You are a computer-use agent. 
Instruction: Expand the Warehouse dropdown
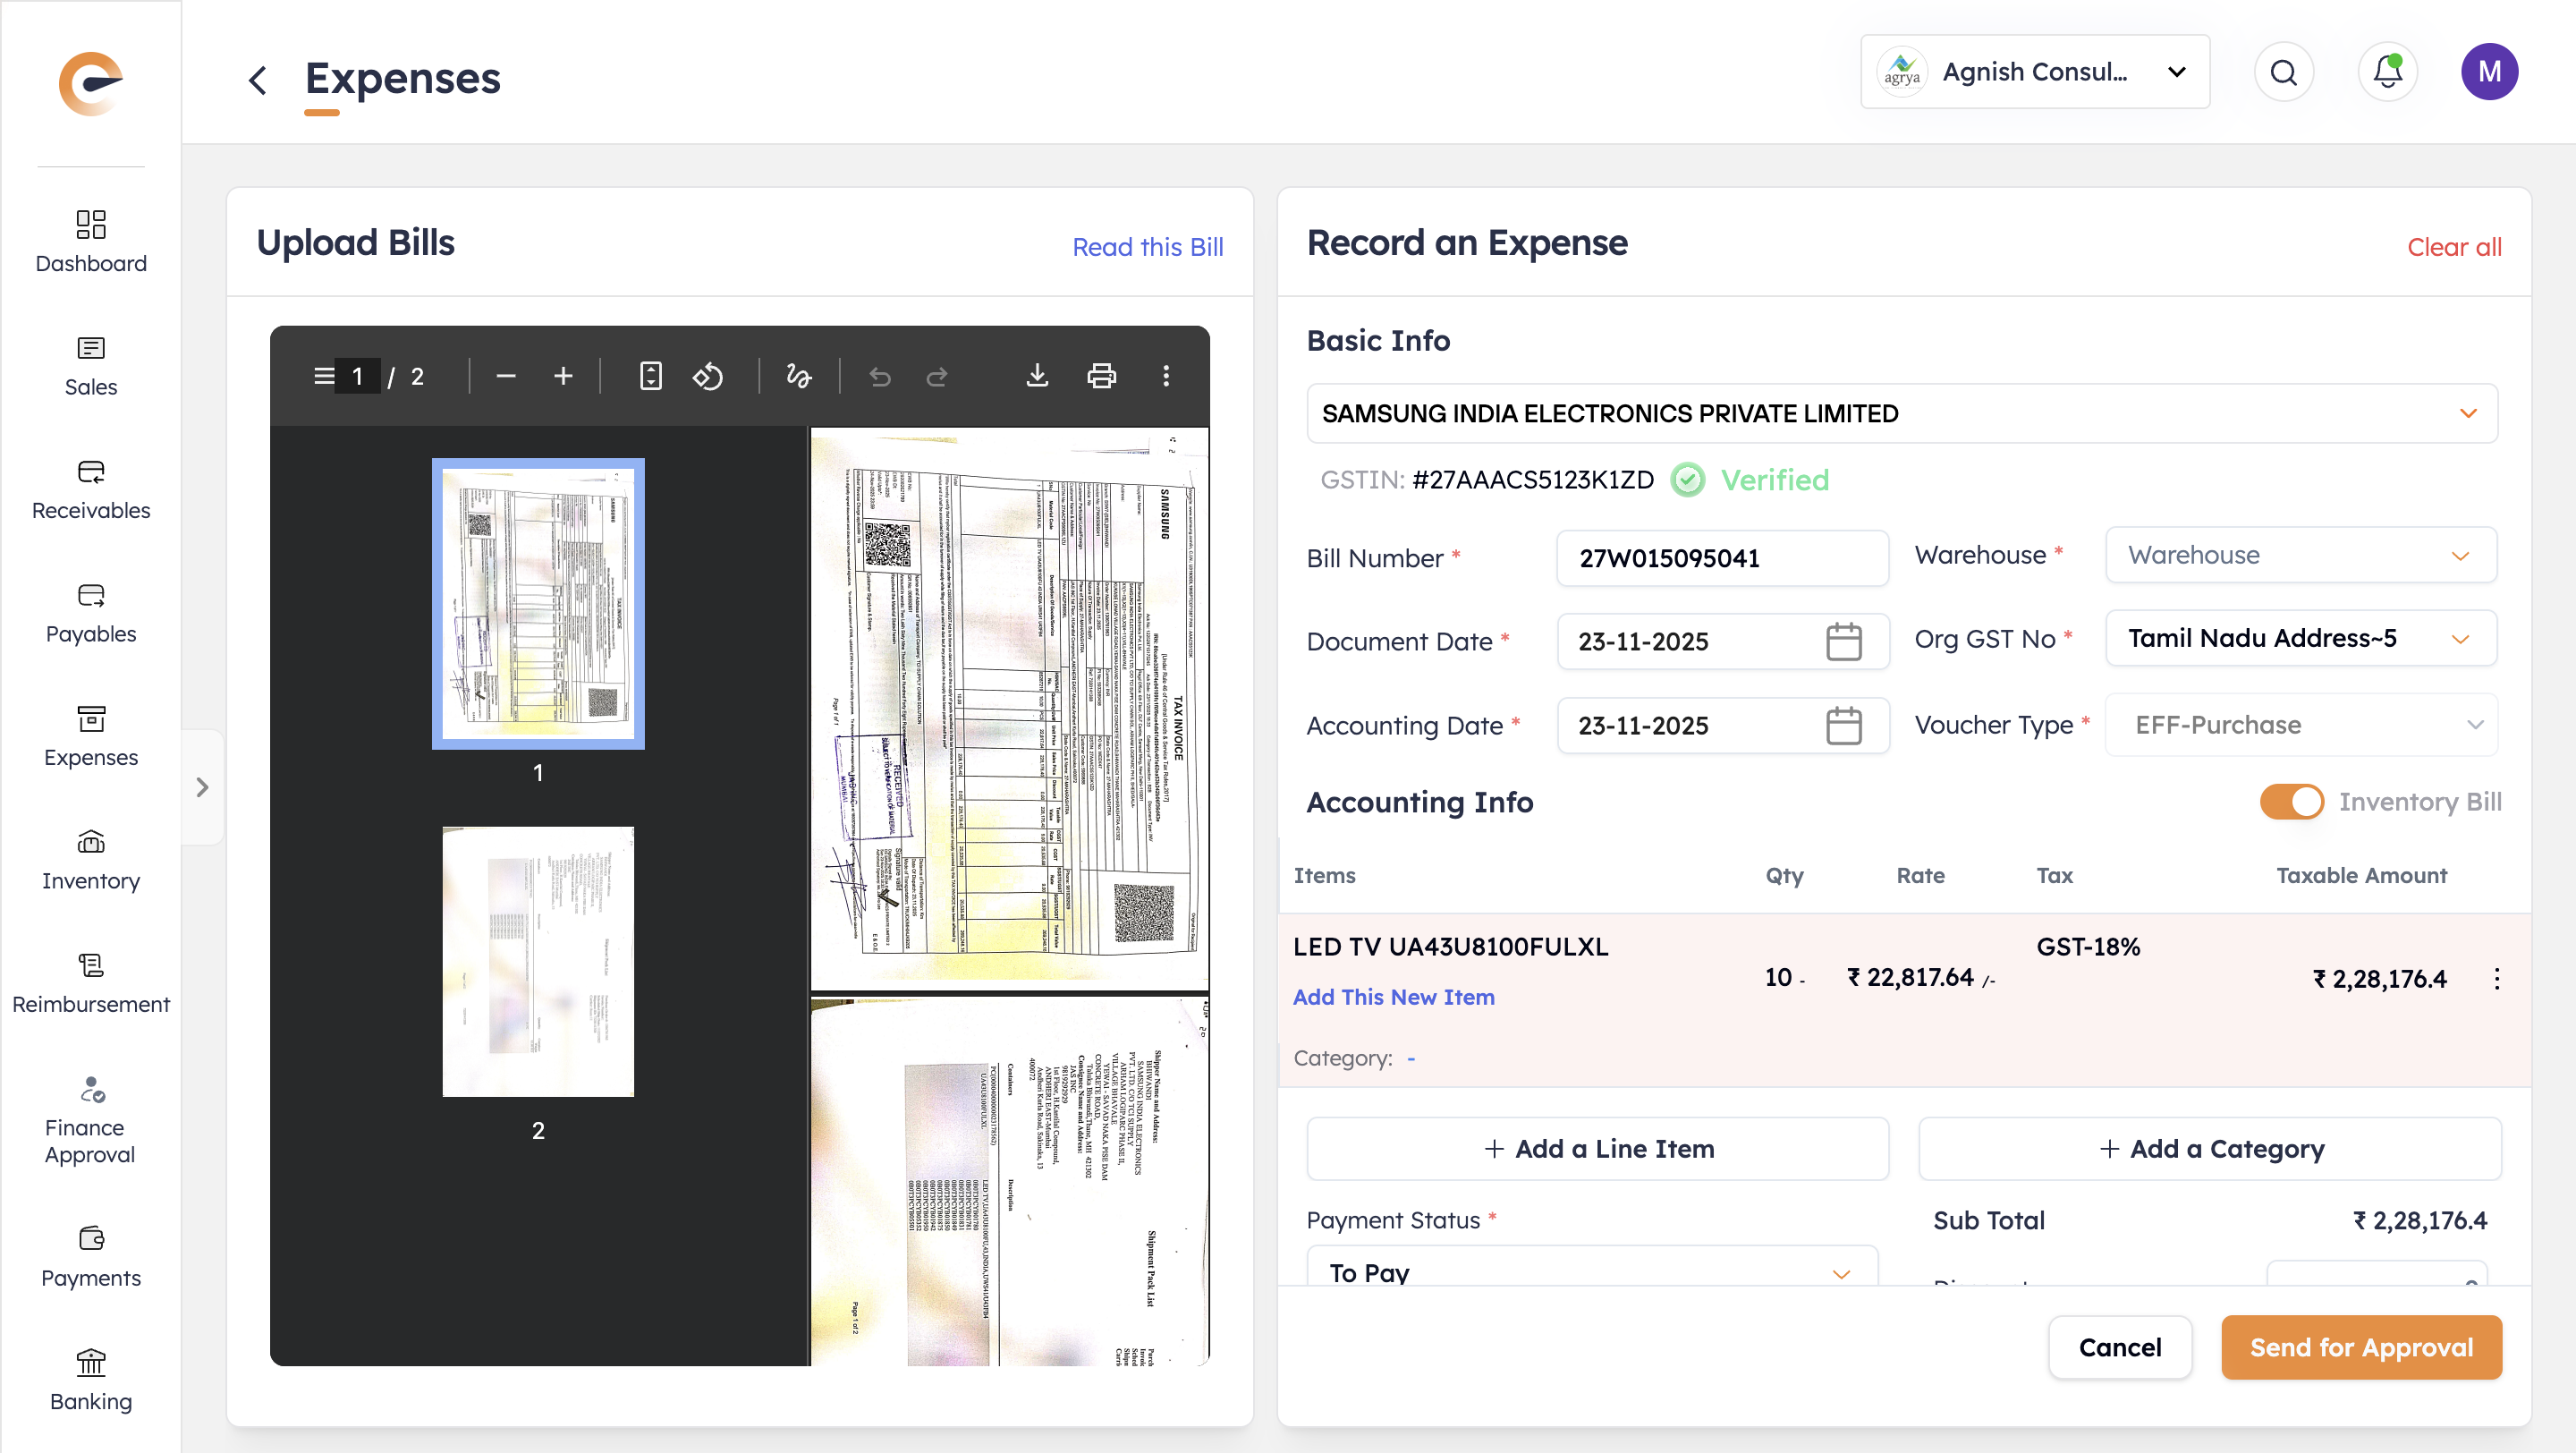[2300, 555]
